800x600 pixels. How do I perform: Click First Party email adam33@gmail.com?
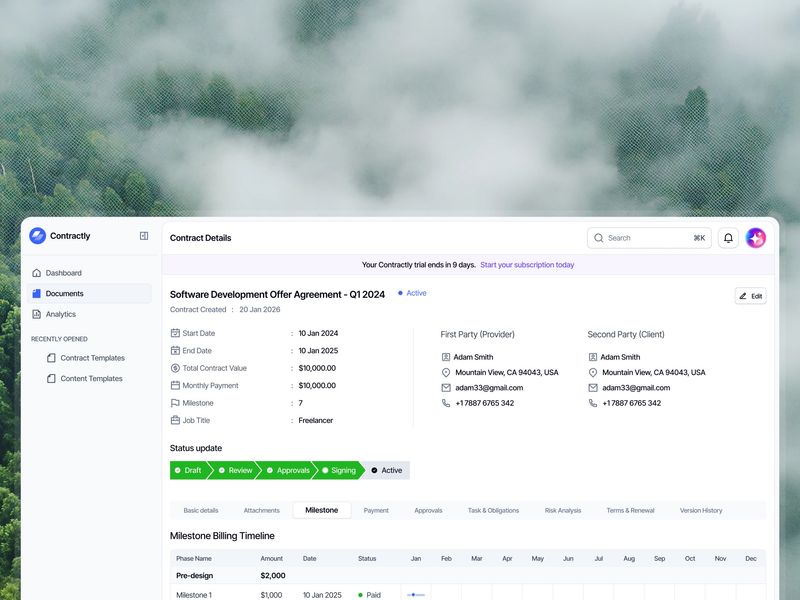pyautogui.click(x=489, y=388)
